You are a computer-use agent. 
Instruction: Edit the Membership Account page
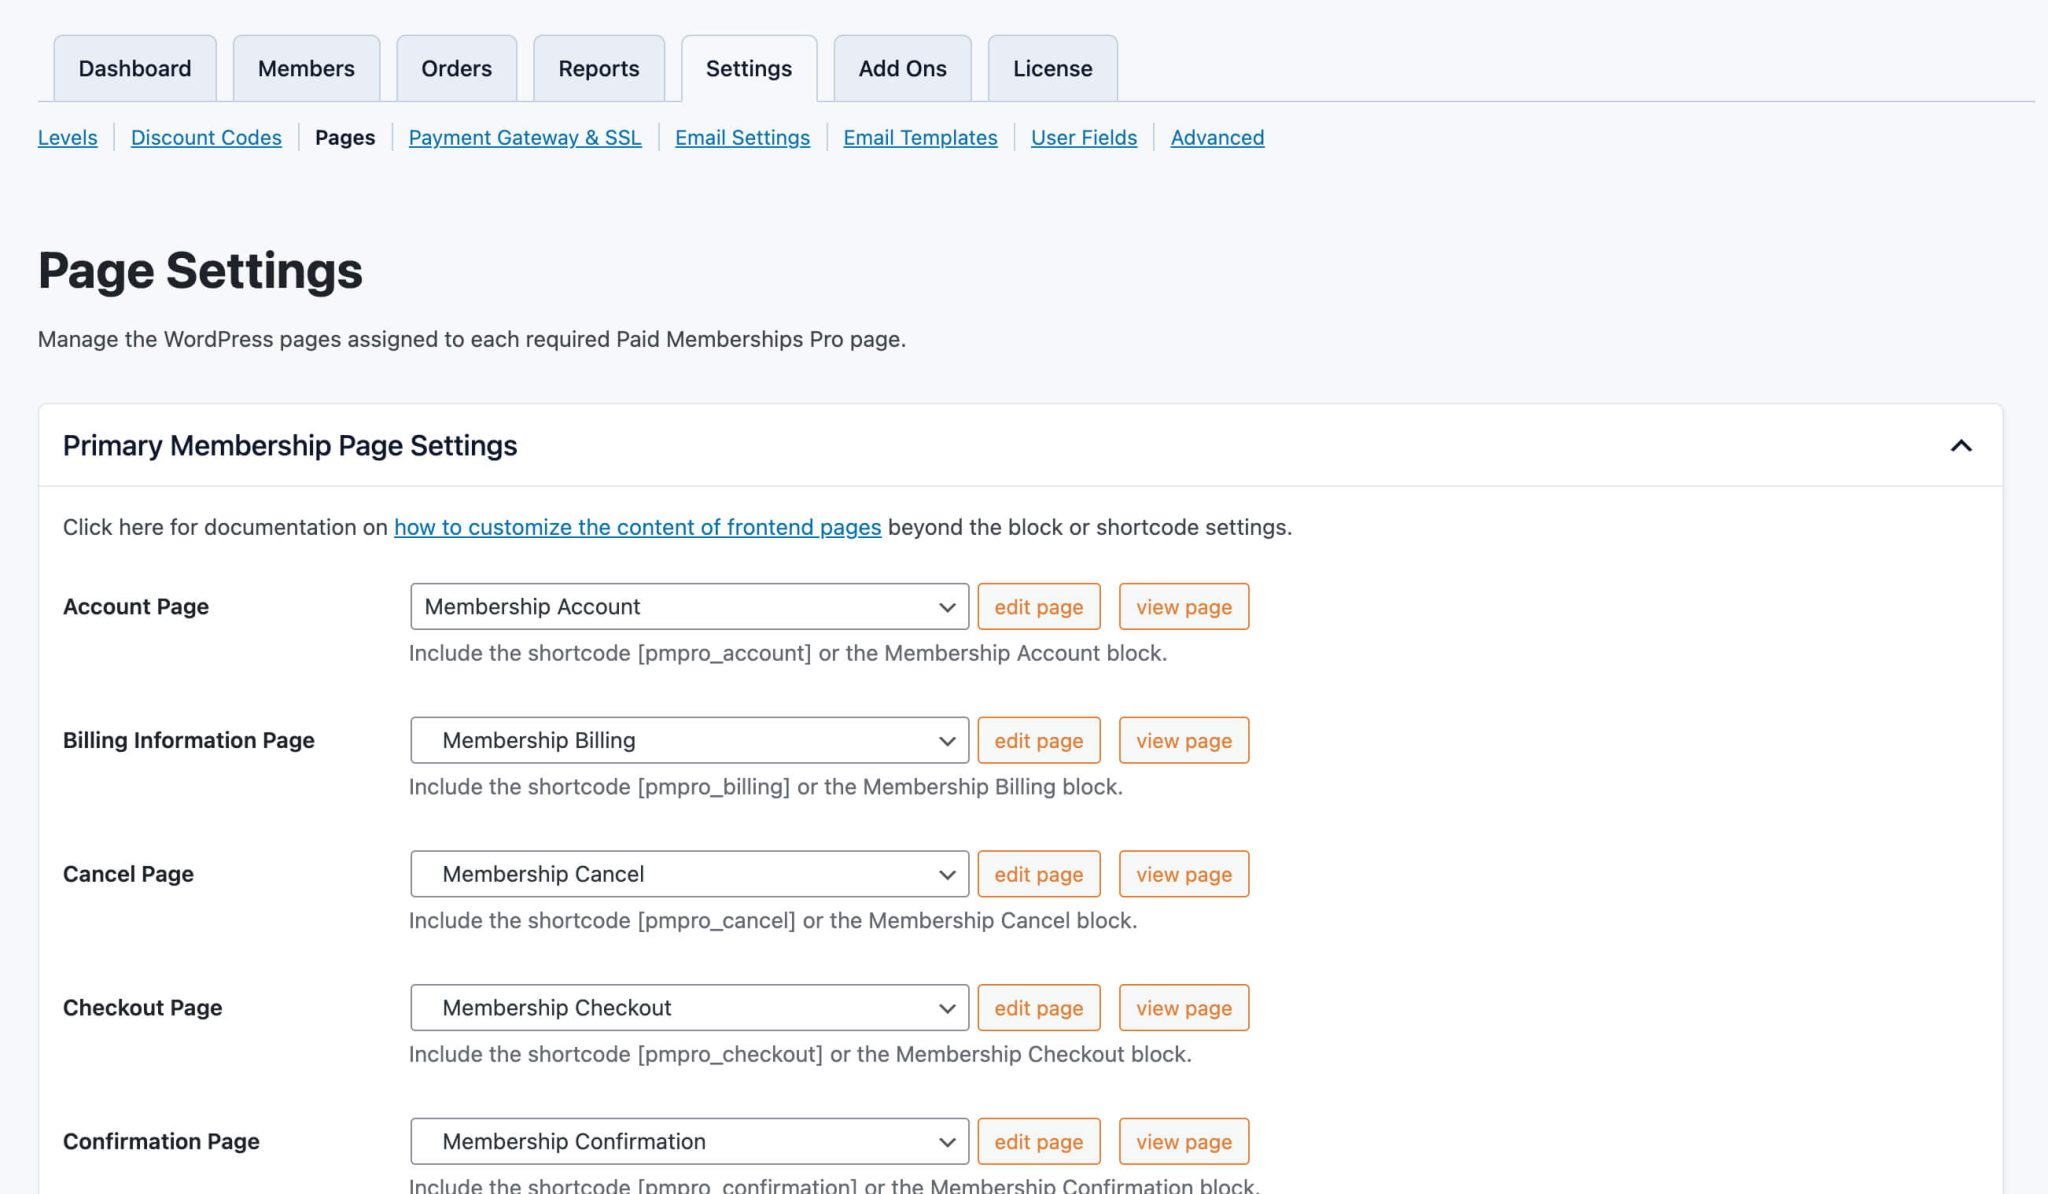pyautogui.click(x=1038, y=606)
